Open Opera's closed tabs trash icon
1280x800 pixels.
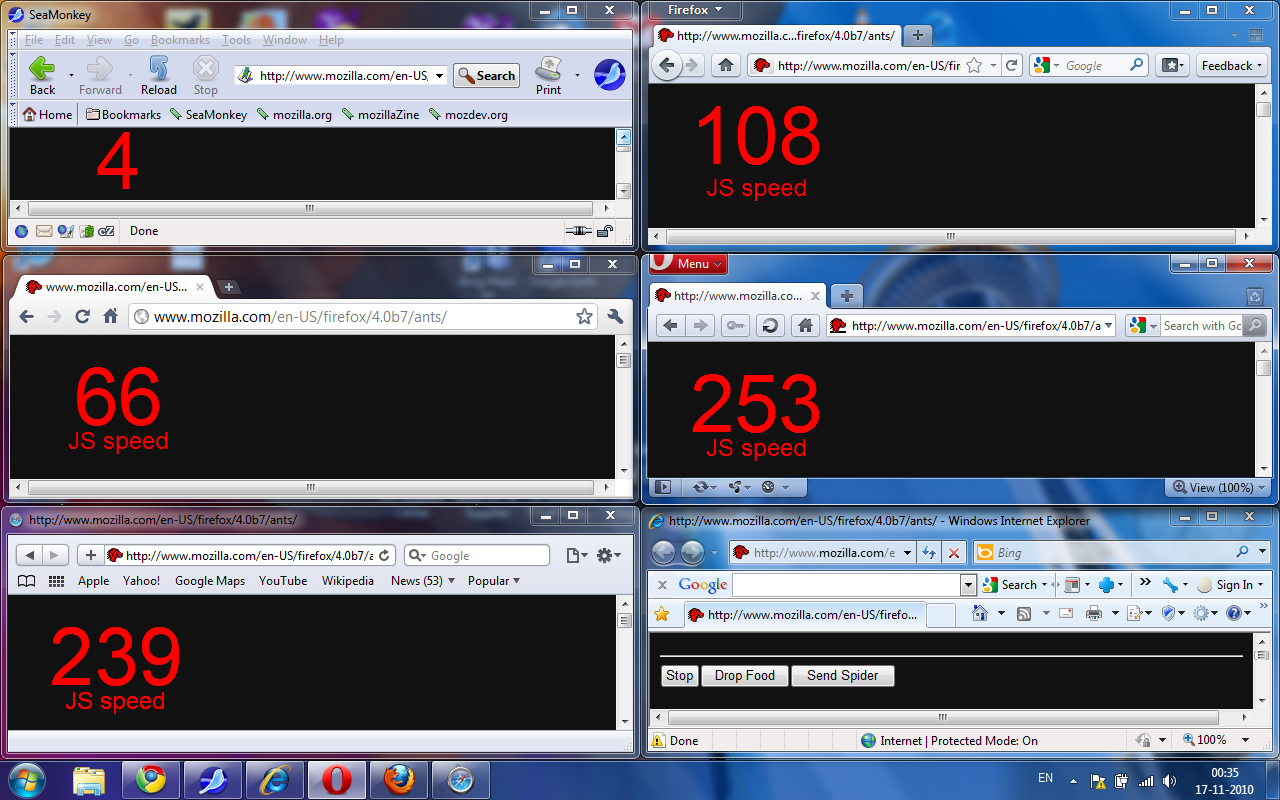1255,296
